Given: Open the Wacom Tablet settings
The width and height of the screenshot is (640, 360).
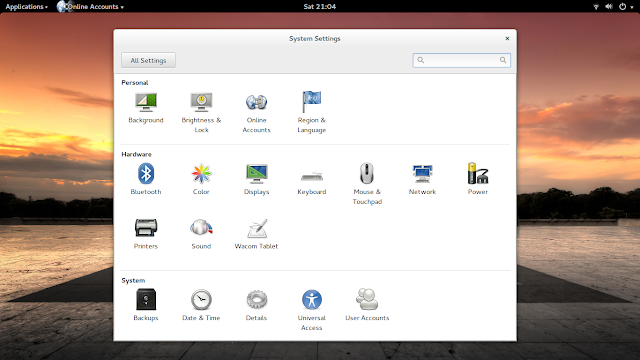Looking at the screenshot, I should pyautogui.click(x=256, y=234).
